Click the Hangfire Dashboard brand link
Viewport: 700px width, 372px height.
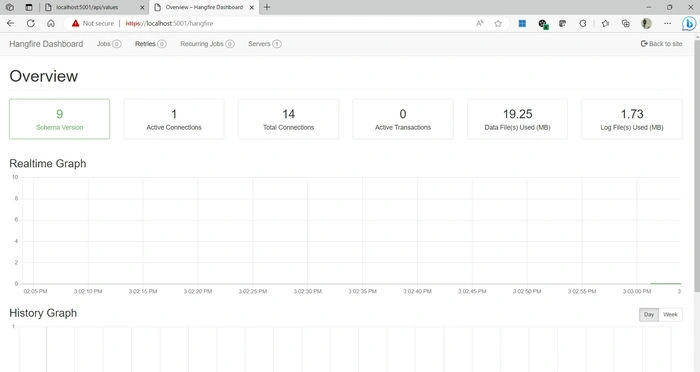tap(46, 44)
